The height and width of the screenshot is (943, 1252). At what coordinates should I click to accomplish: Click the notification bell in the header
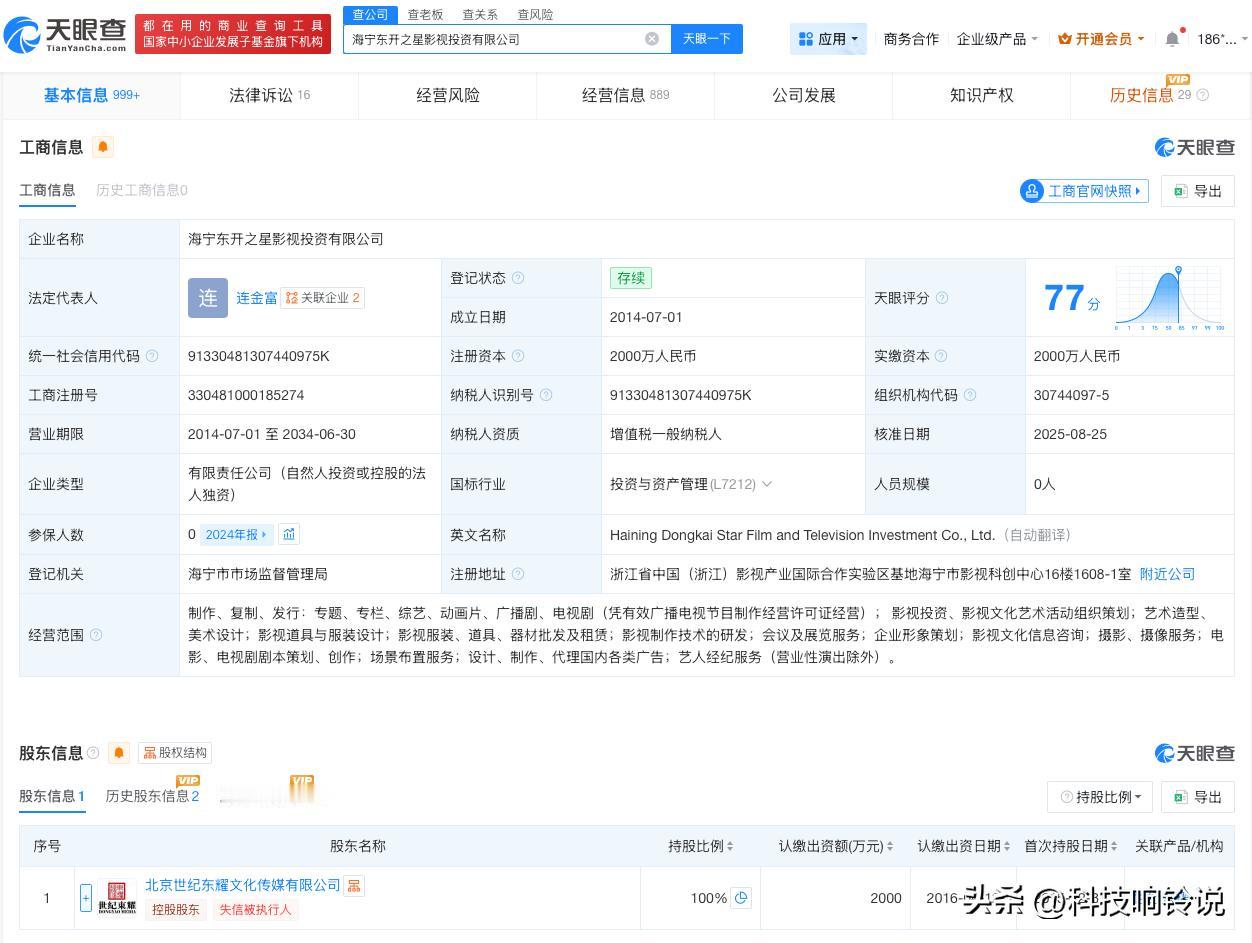(1172, 39)
